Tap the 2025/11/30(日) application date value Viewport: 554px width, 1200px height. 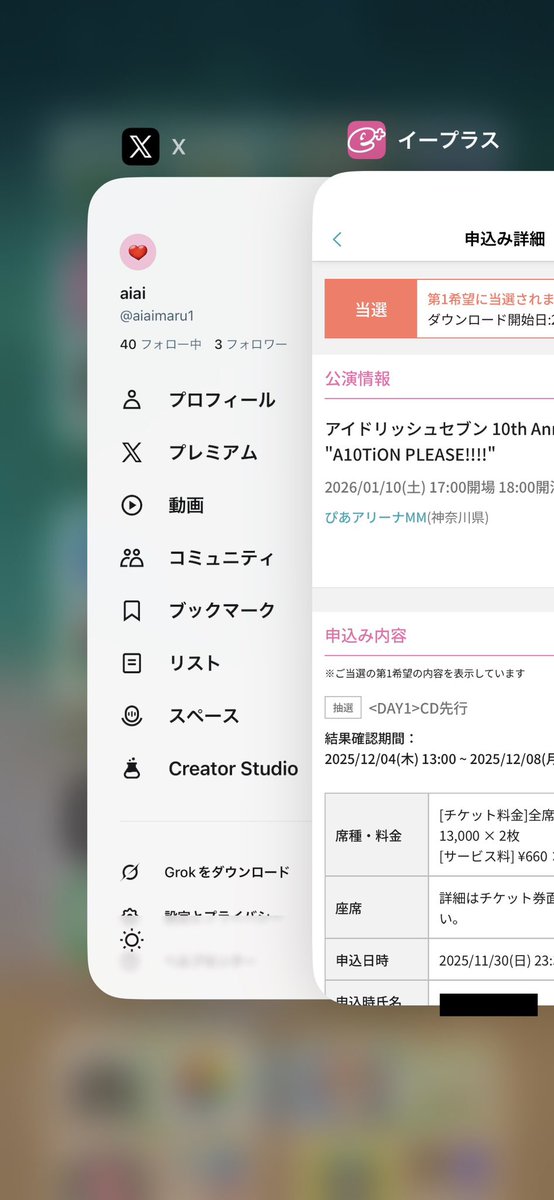(x=496, y=960)
